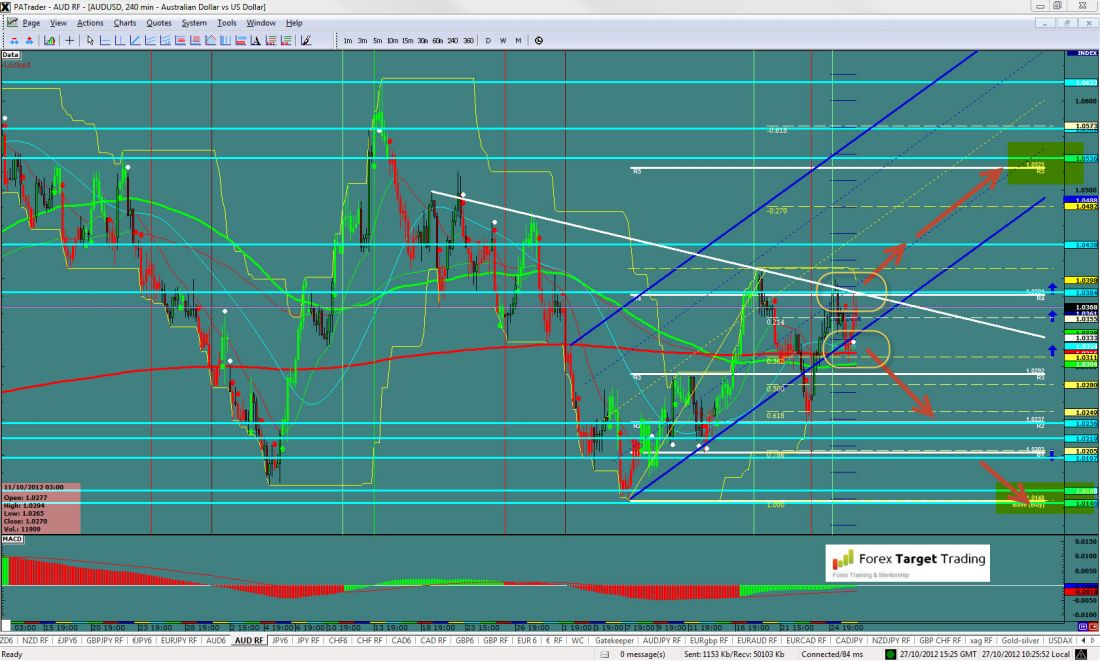The width and height of the screenshot is (1100, 661).
Task: Click the clock icon in timeframe toolbar
Action: click(x=539, y=41)
